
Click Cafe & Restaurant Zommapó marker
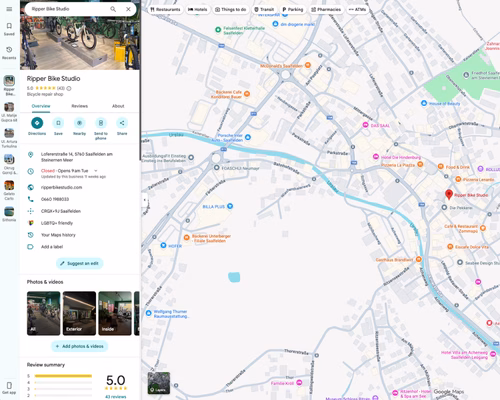pyautogui.click(x=483, y=228)
